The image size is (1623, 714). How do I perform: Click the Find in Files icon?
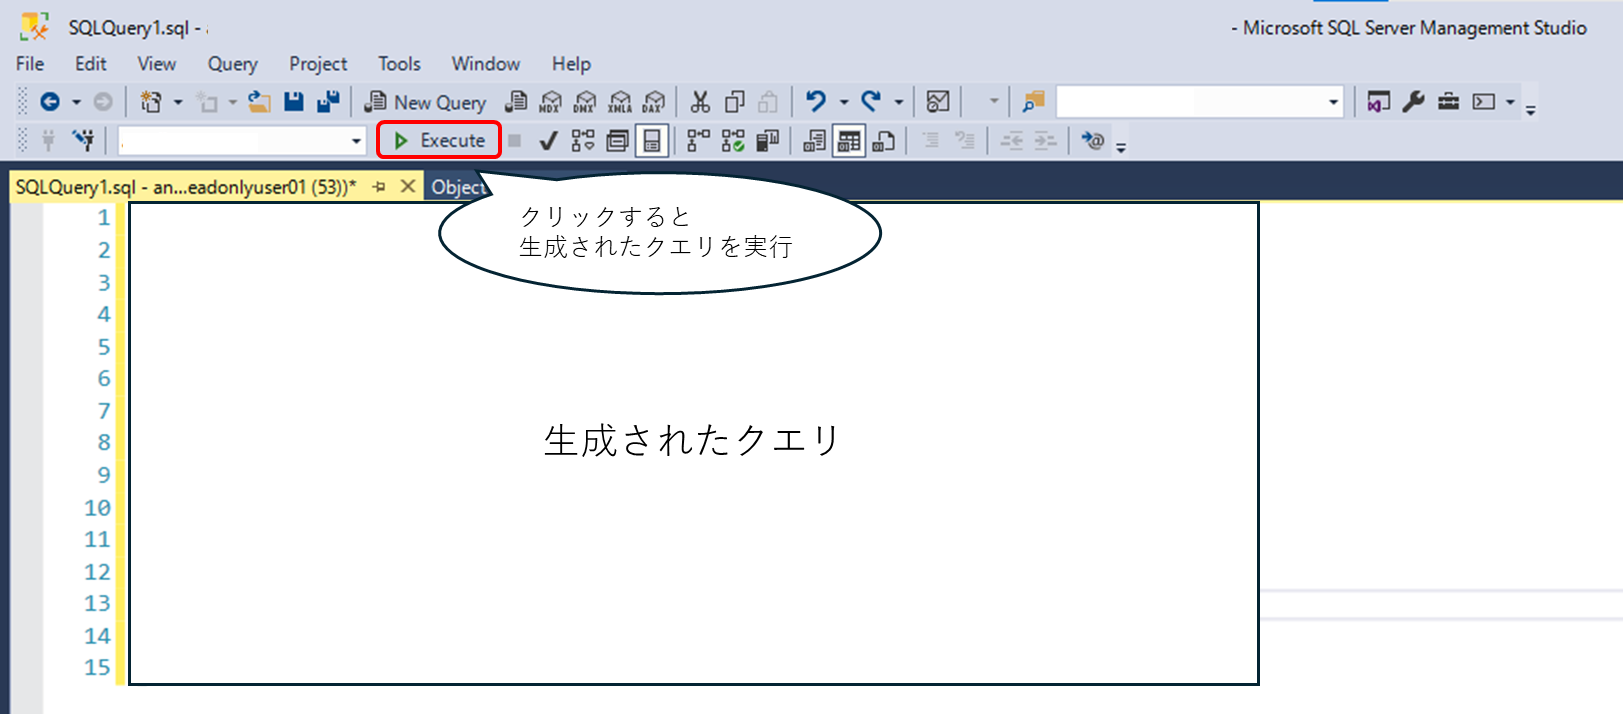[1033, 102]
